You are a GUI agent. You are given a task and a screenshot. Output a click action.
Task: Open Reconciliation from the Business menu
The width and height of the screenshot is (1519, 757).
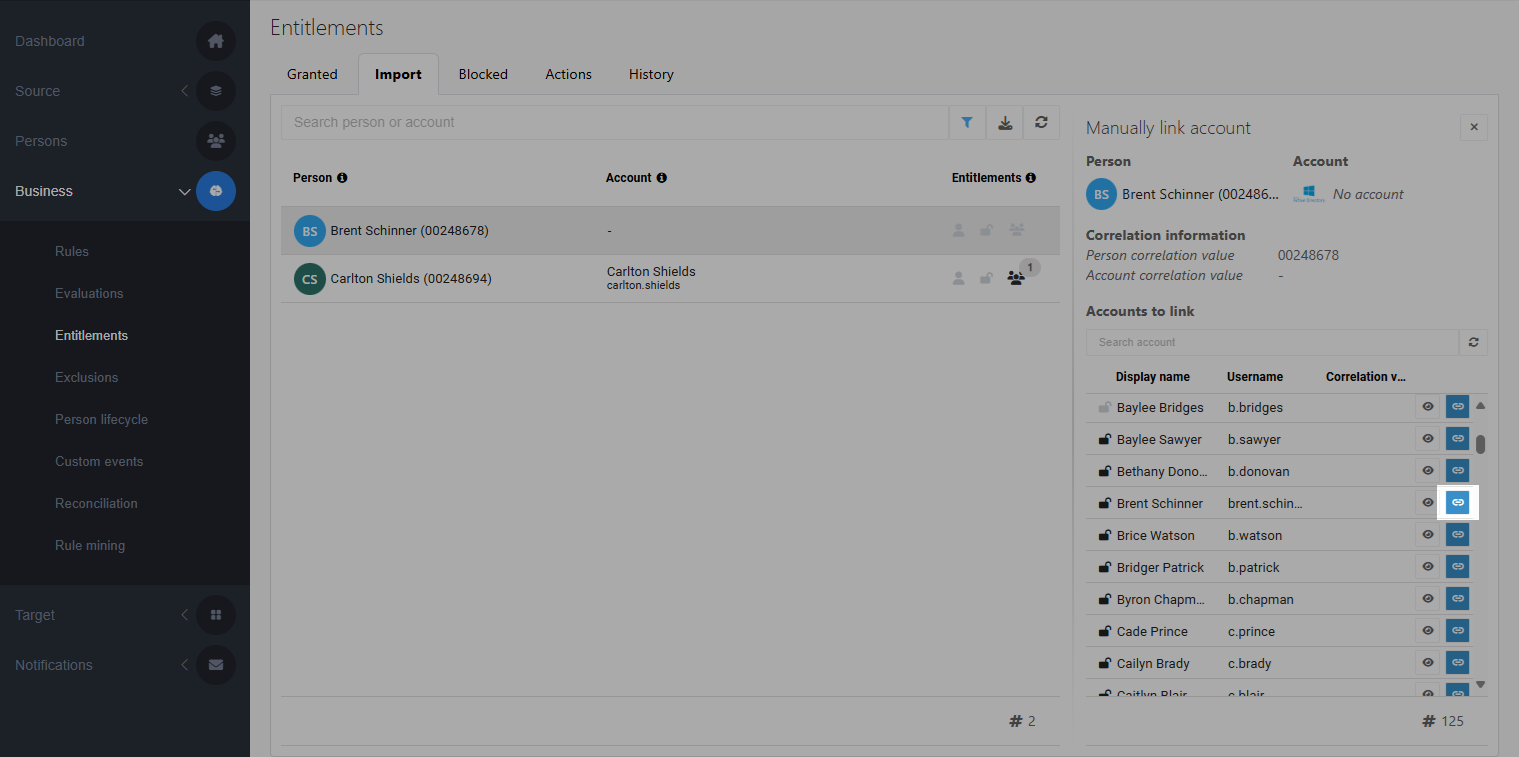pyautogui.click(x=96, y=503)
